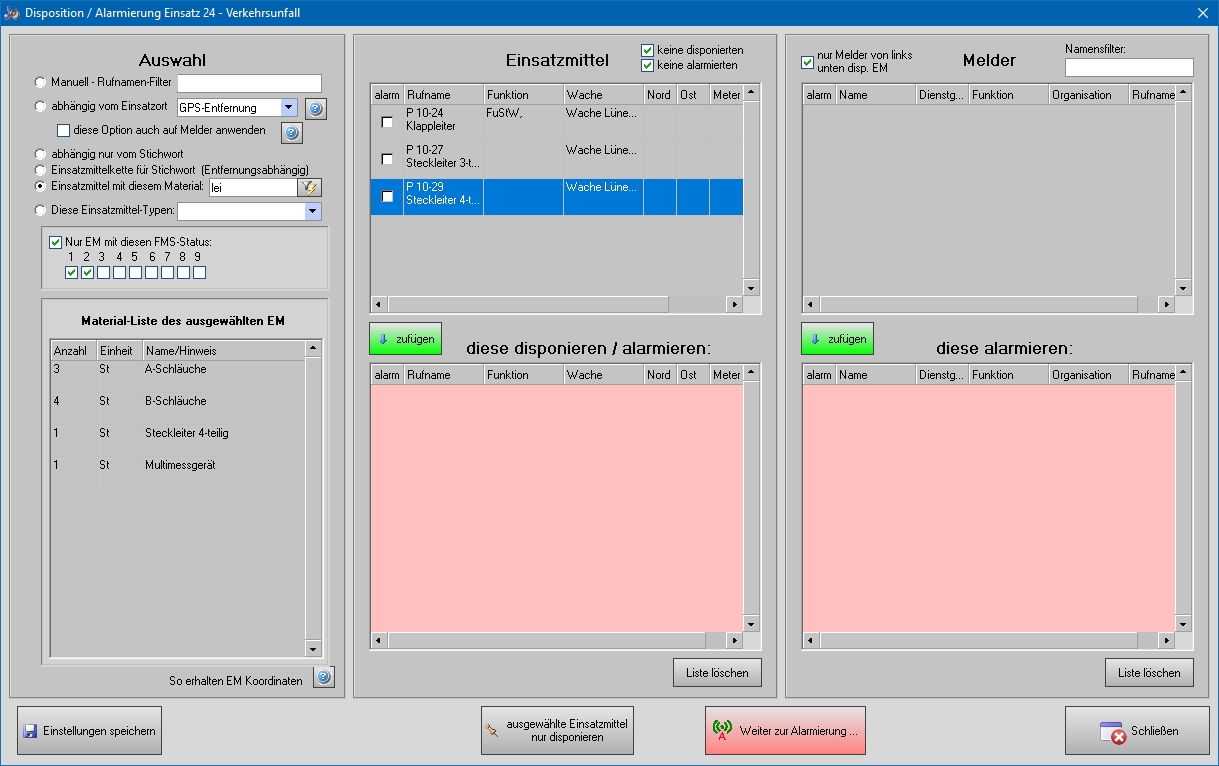The image size is (1219, 766).
Task: Click help icon for EM Koordinaten
Action: tap(323, 678)
